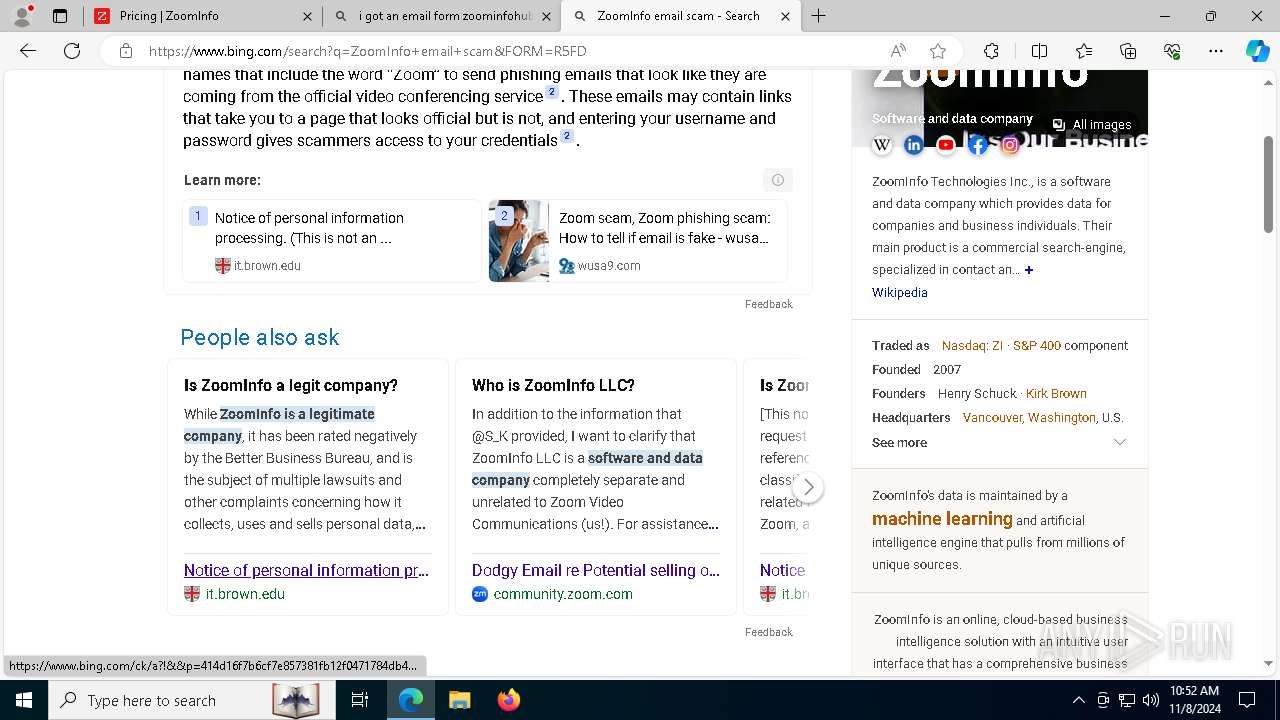
Task: Launch Firefox from taskbar
Action: point(509,700)
